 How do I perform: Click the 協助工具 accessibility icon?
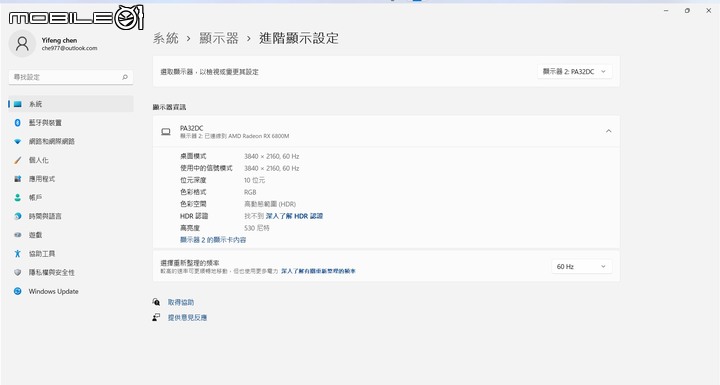[x=17, y=254]
